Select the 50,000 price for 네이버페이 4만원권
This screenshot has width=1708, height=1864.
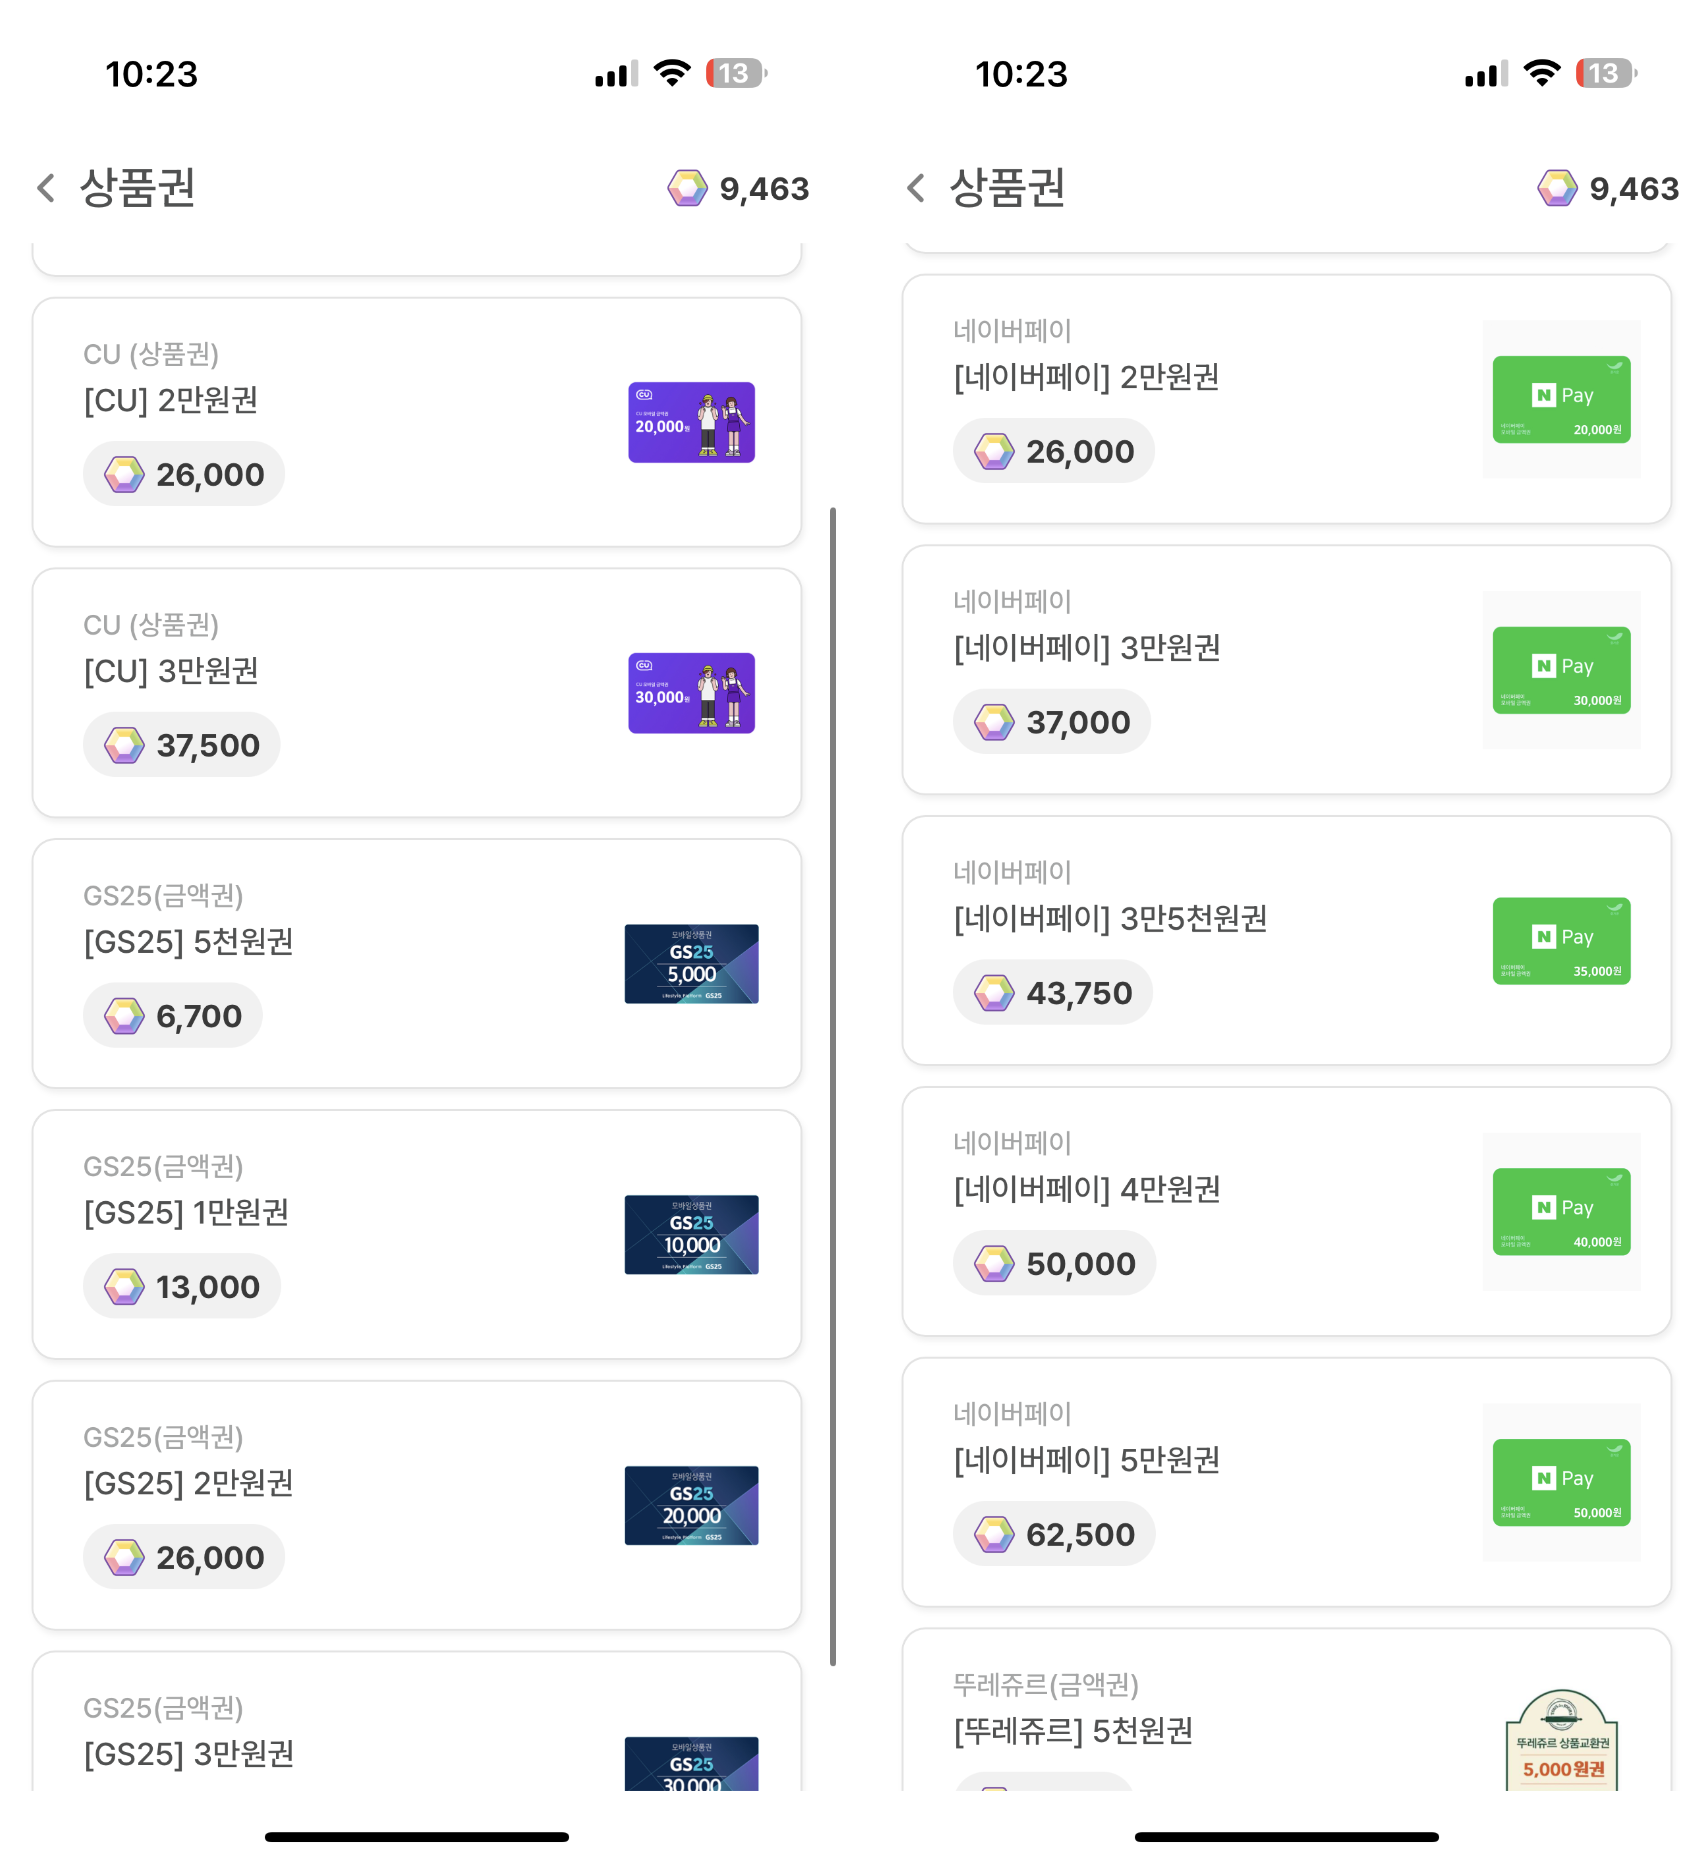point(1055,1263)
